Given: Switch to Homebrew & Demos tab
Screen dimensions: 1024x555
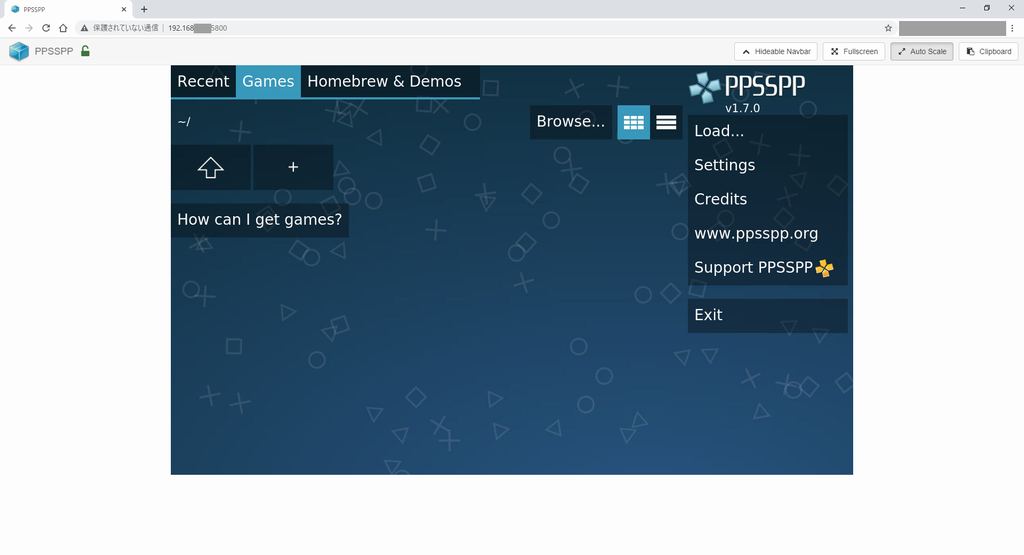Looking at the screenshot, I should tap(390, 82).
